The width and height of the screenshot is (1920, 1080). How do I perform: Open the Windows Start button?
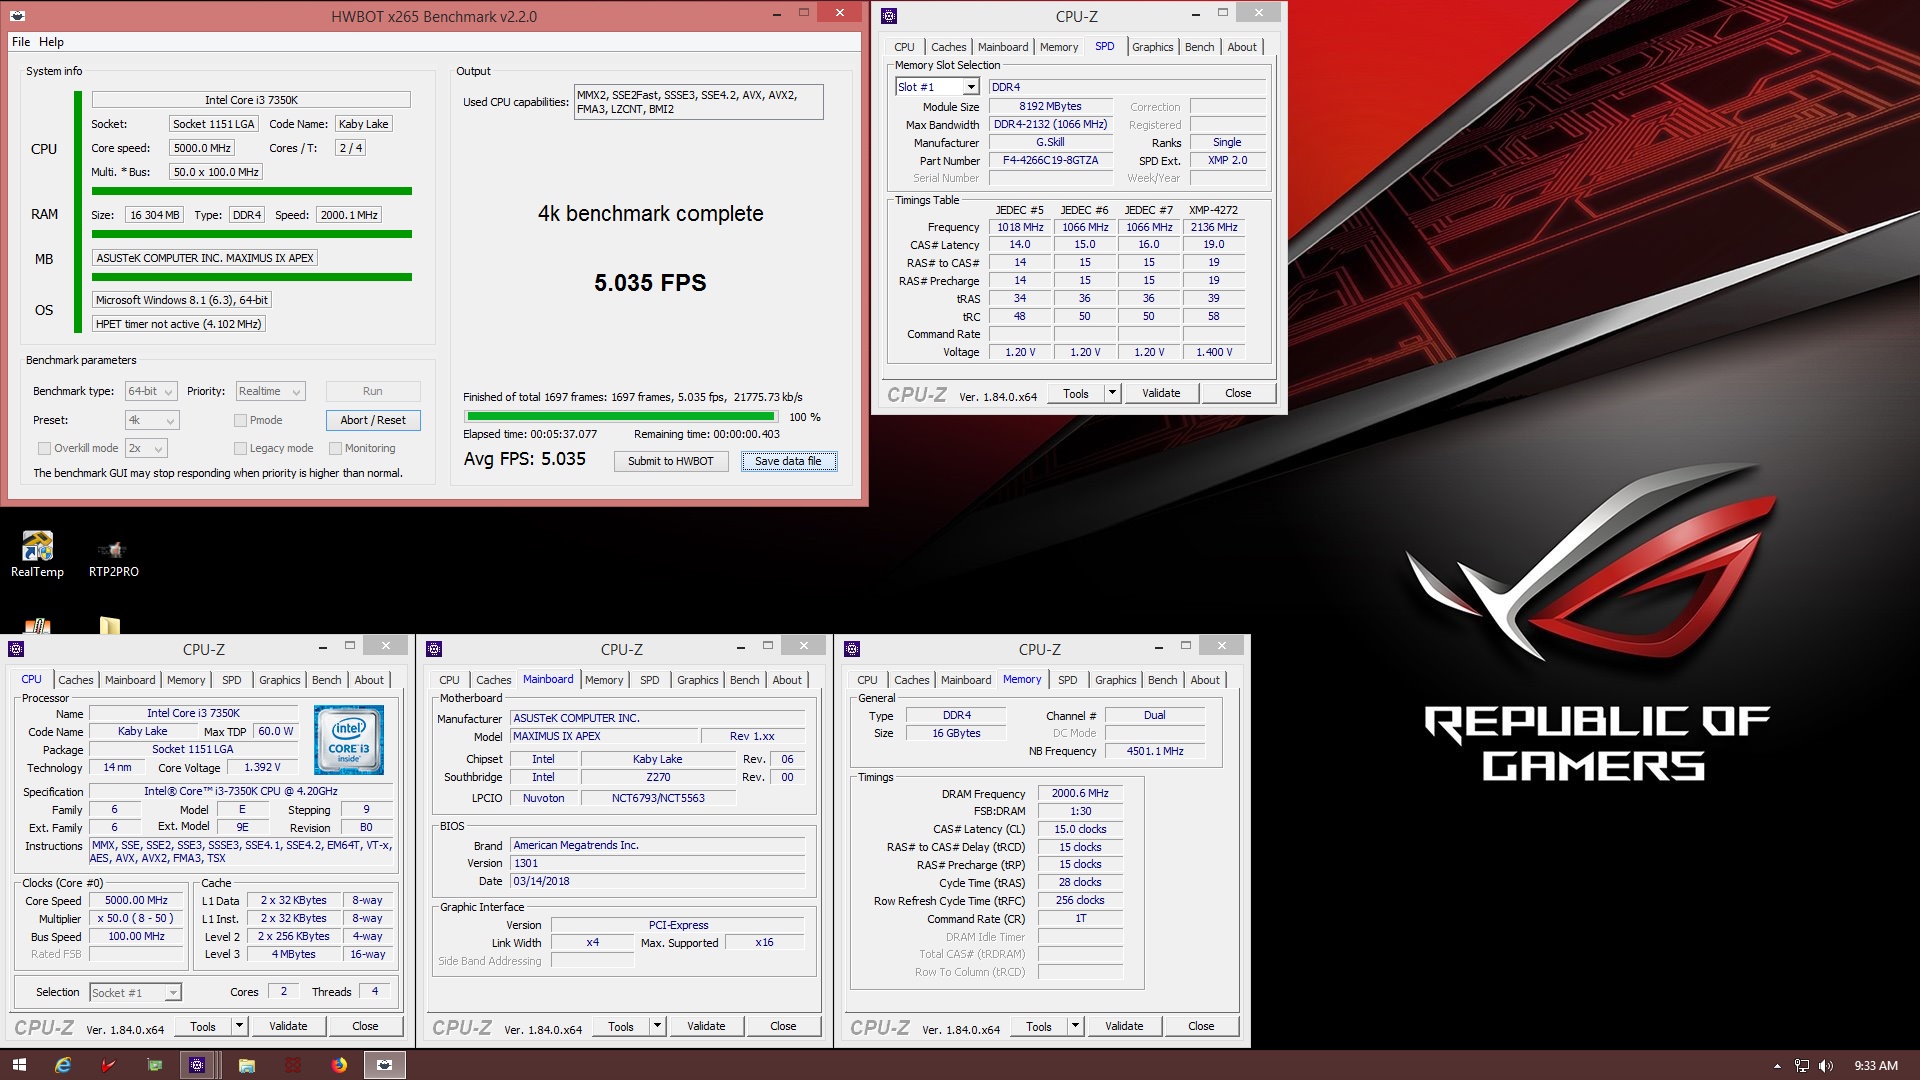(19, 1065)
